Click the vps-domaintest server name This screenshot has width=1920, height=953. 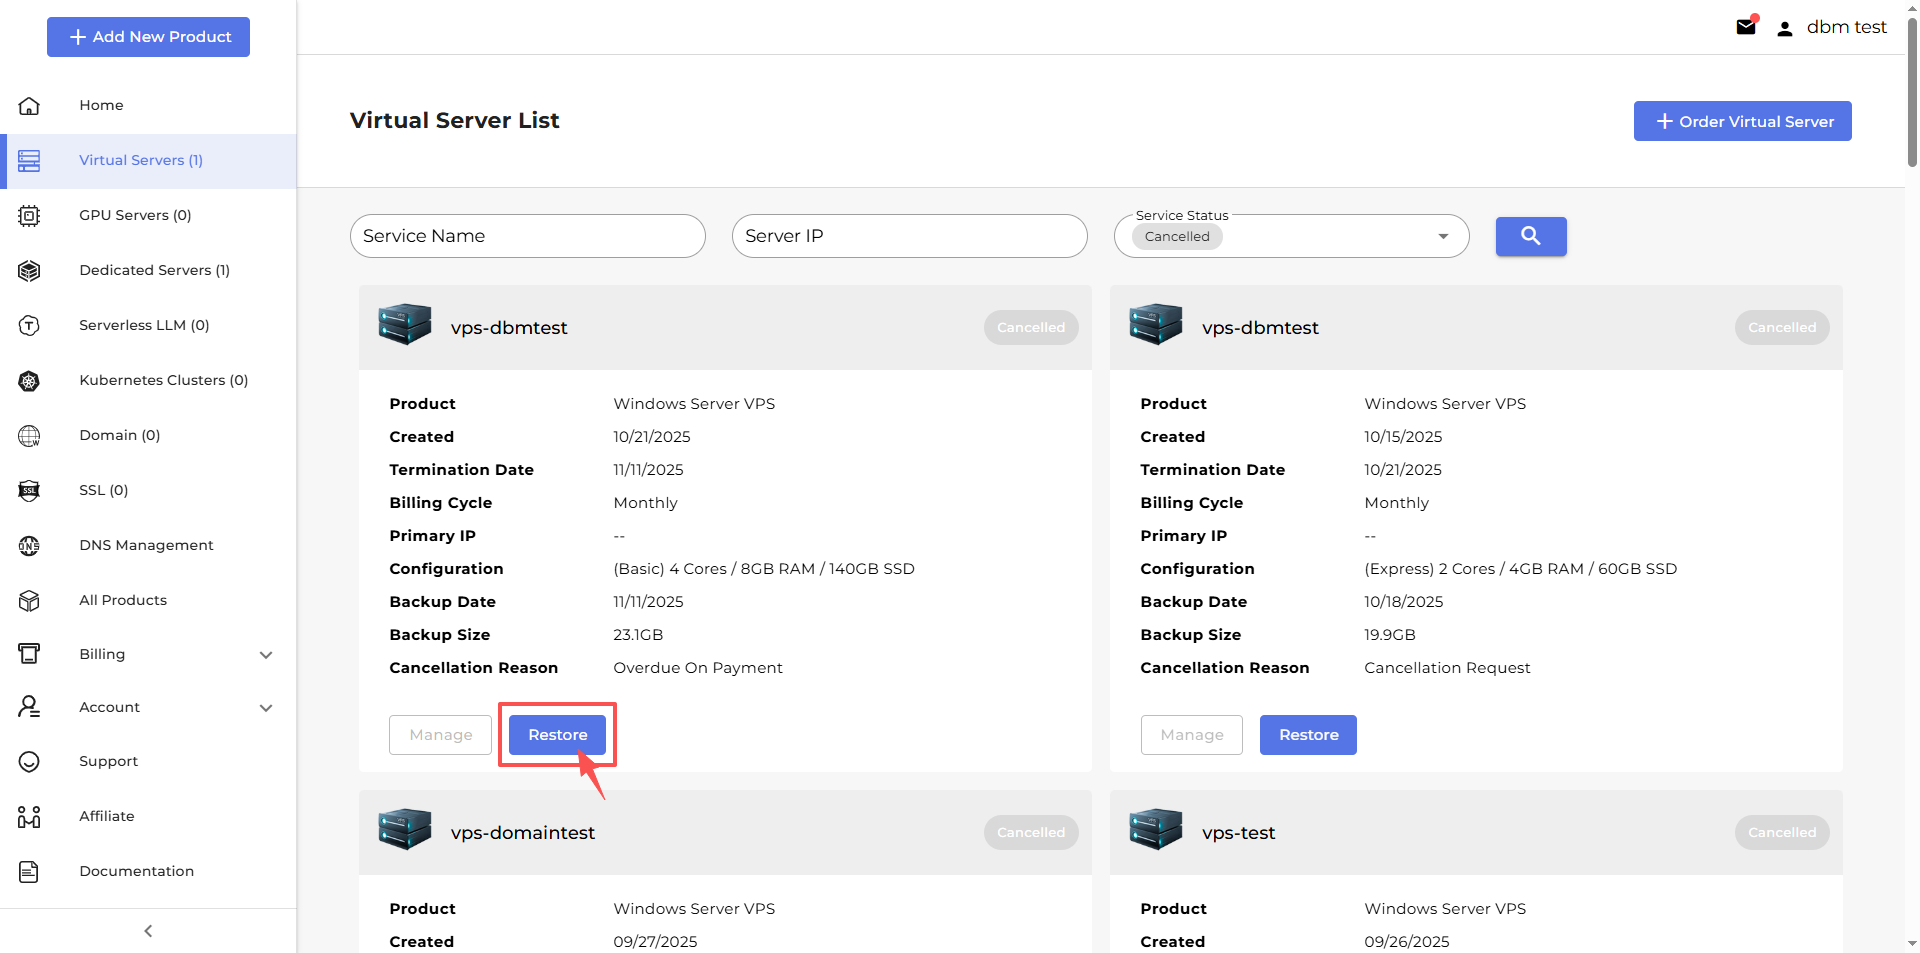click(523, 833)
